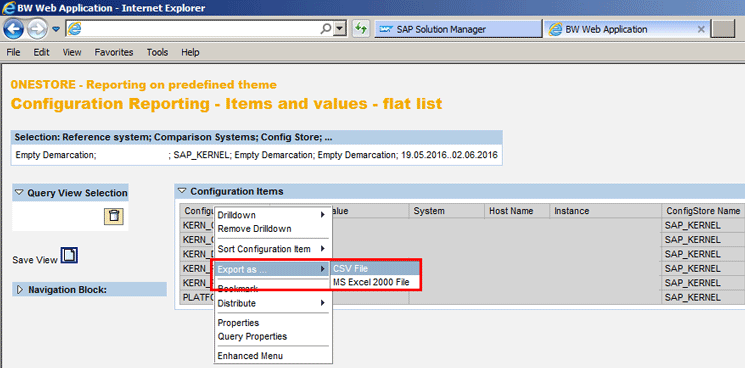Collapse the Configuration Items panel
This screenshot has width=745, height=368.
pyautogui.click(x=181, y=191)
